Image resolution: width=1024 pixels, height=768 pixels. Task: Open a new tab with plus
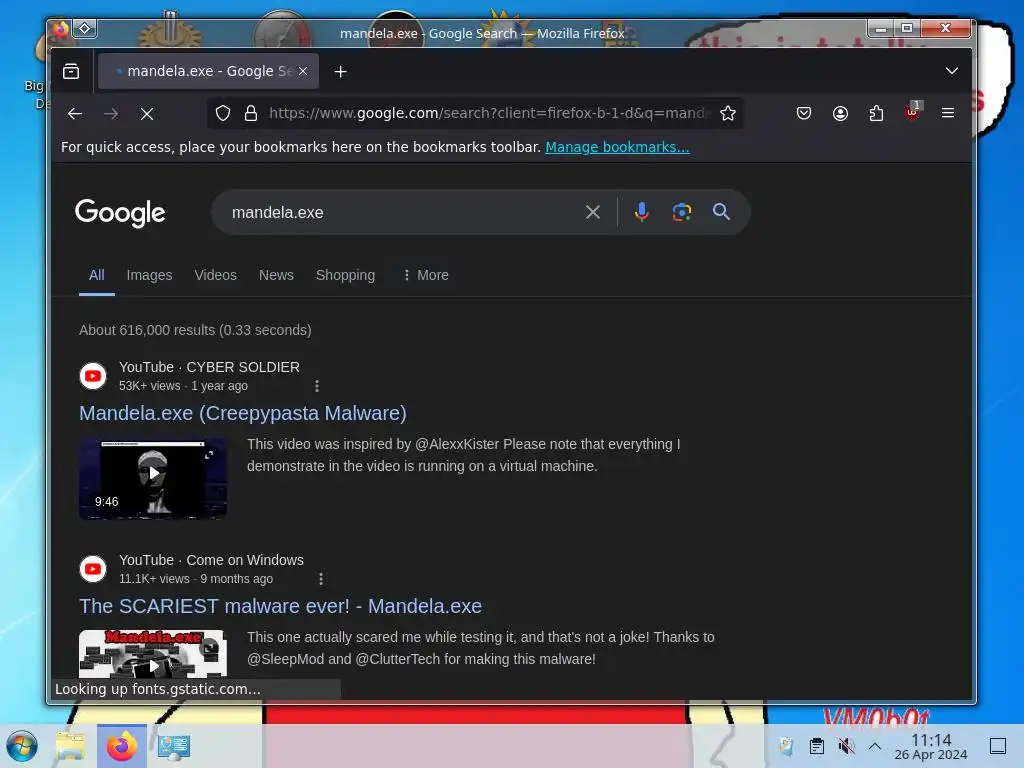(340, 71)
